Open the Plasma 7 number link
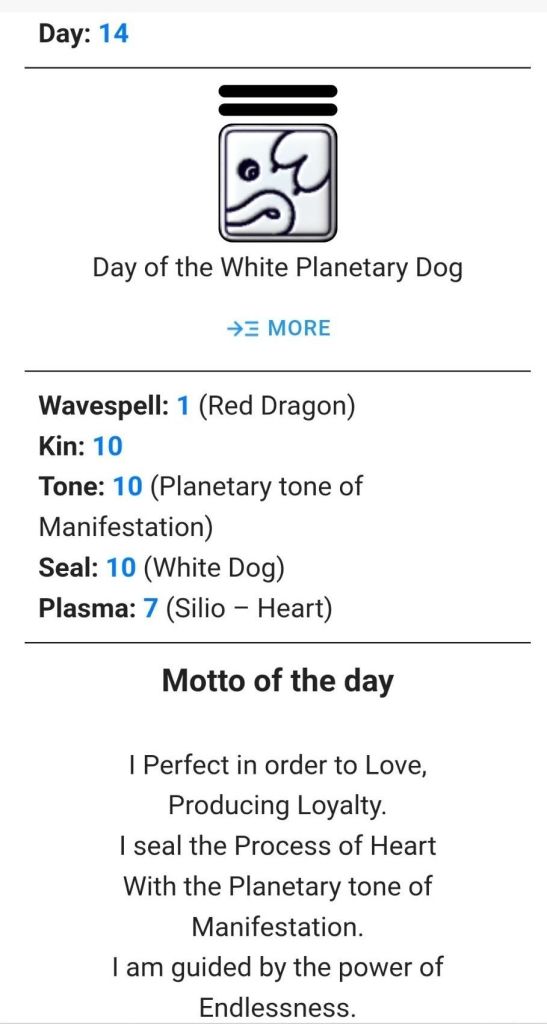 pyautogui.click(x=151, y=608)
